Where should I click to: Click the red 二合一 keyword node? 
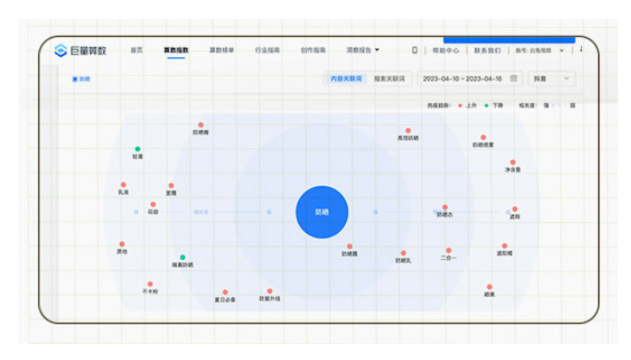click(449, 250)
